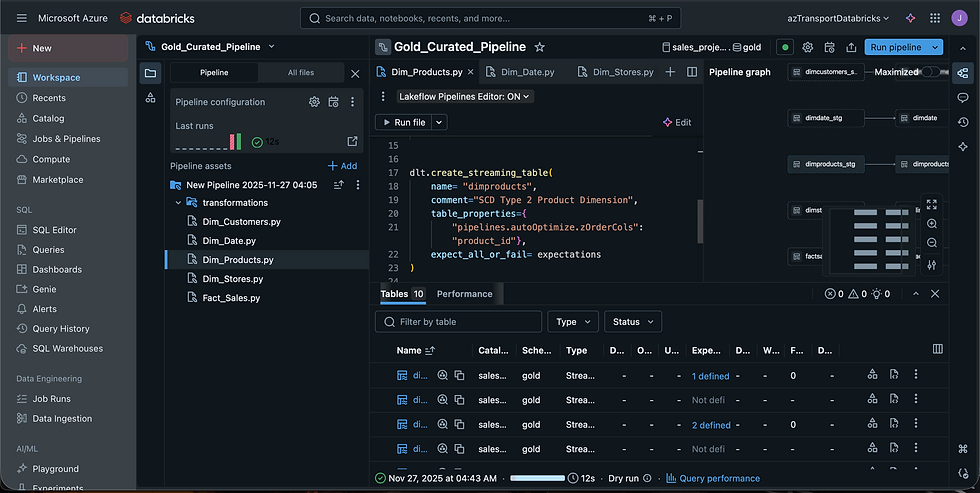Star the Gold_Curated_Pipeline as favorite

pyautogui.click(x=540, y=47)
